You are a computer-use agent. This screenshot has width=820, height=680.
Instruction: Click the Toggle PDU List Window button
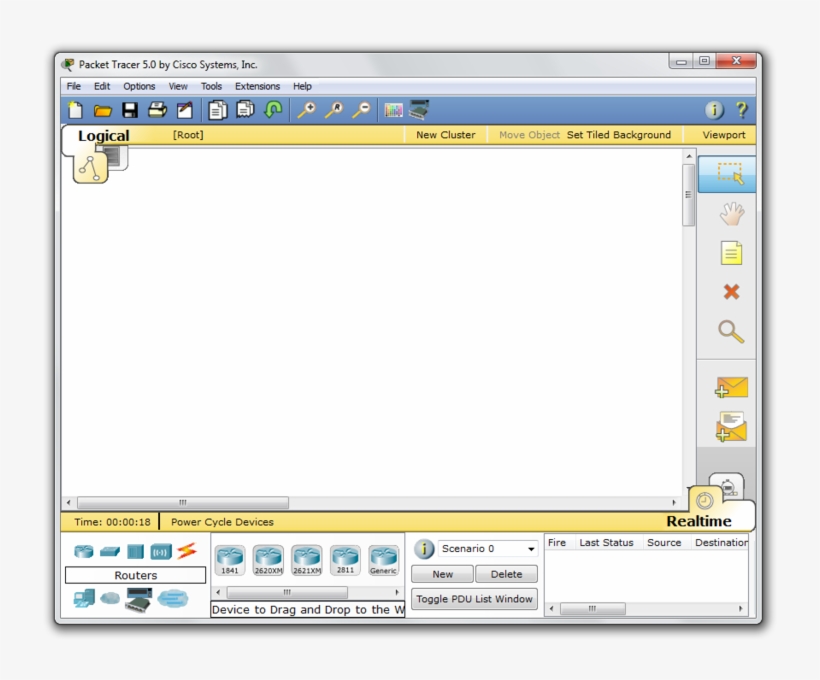click(x=474, y=599)
